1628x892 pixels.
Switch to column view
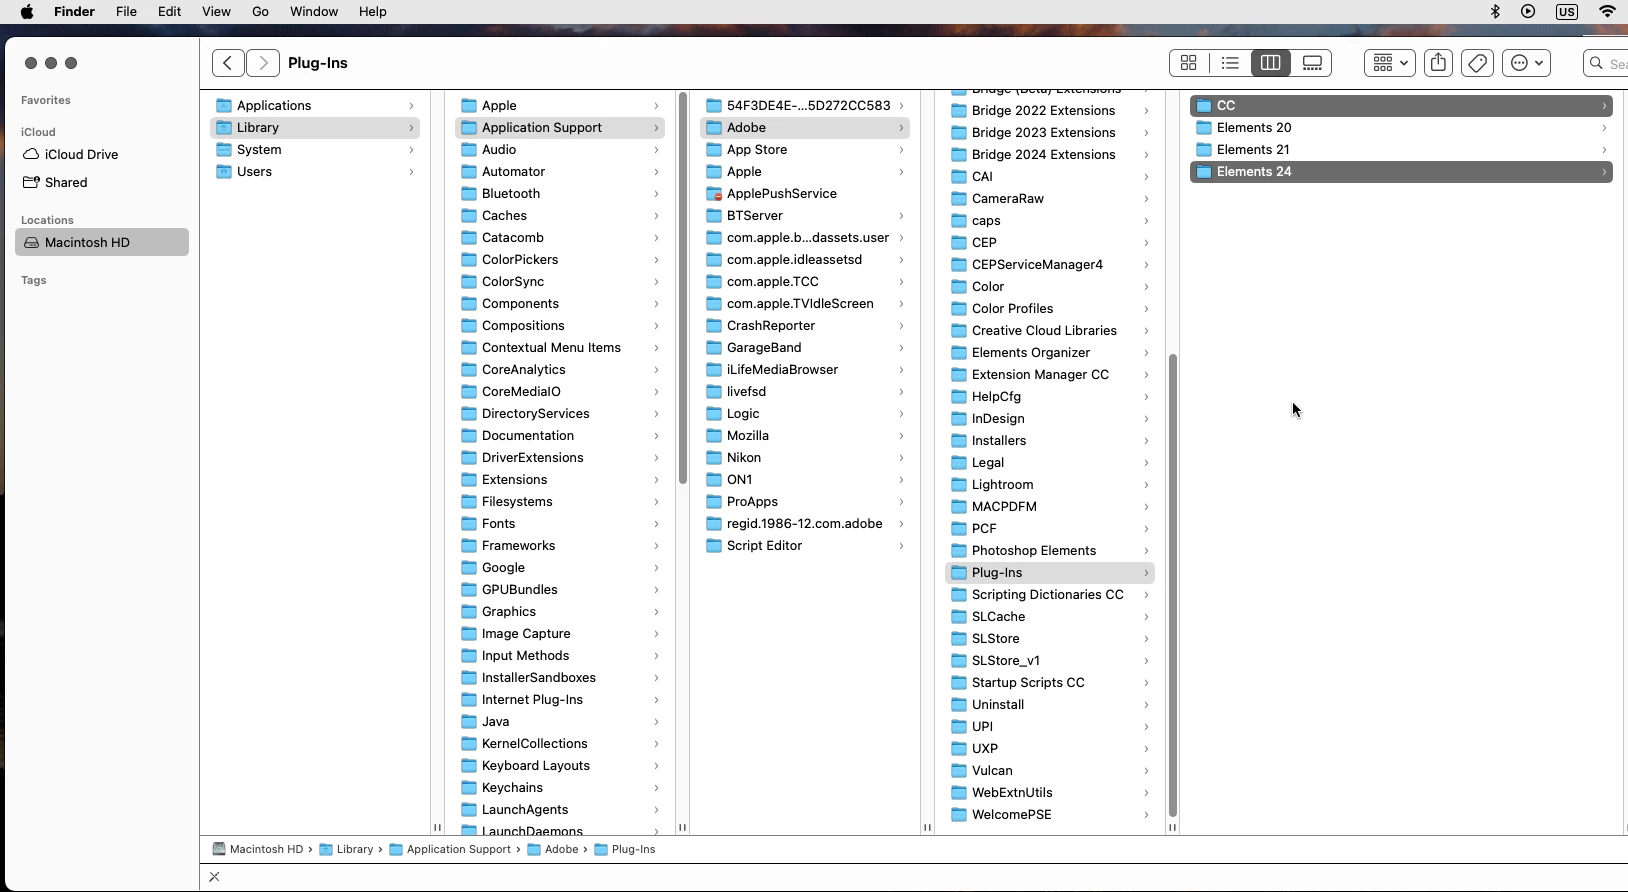coord(1271,63)
